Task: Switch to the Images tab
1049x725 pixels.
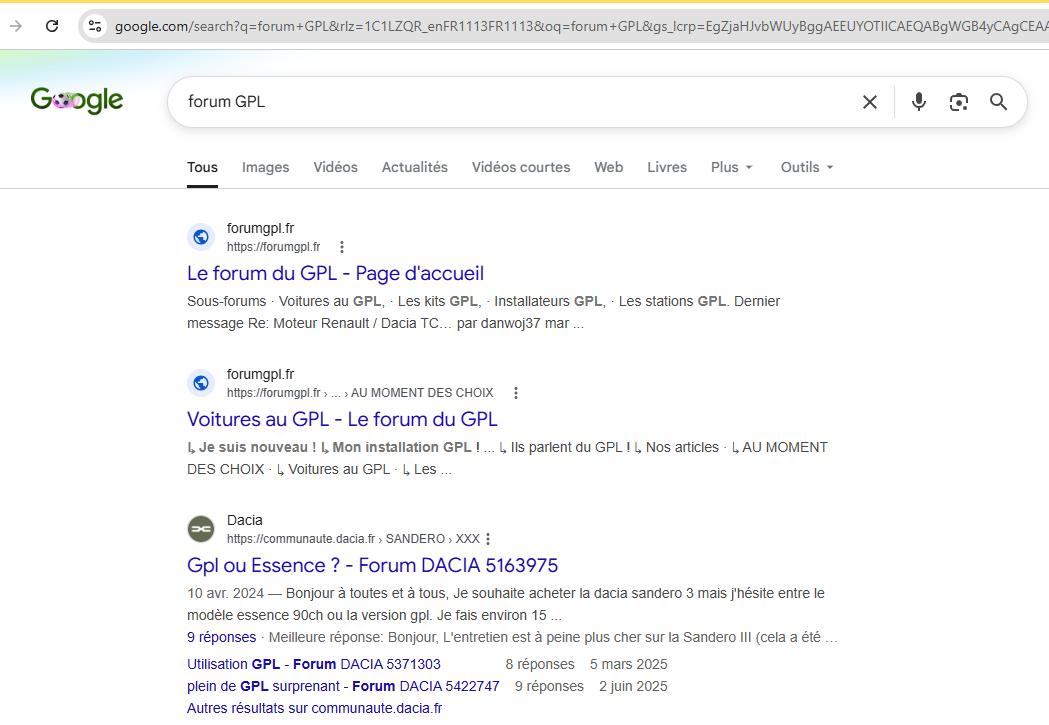Action: pos(266,167)
